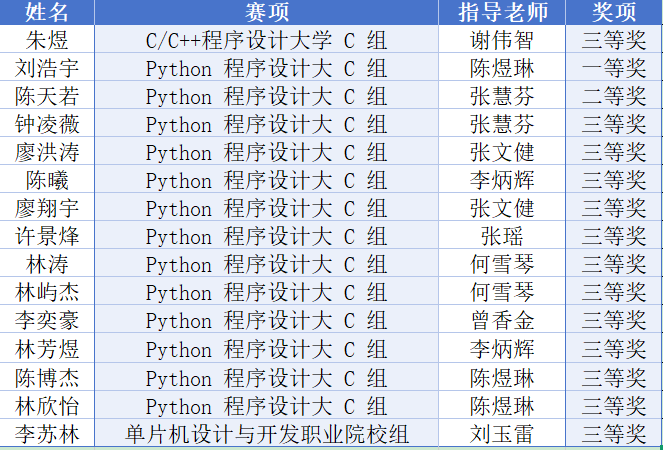Select teacher 张慧芬 in 陈天若's row

tap(502, 95)
